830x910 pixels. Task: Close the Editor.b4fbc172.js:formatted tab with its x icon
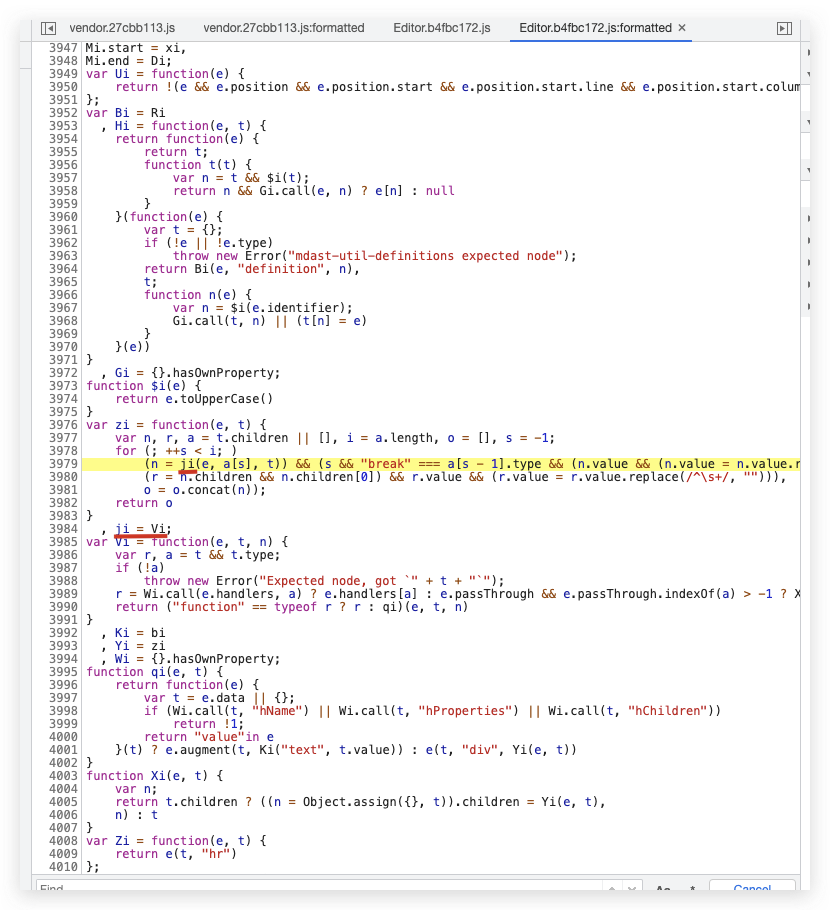click(x=682, y=28)
